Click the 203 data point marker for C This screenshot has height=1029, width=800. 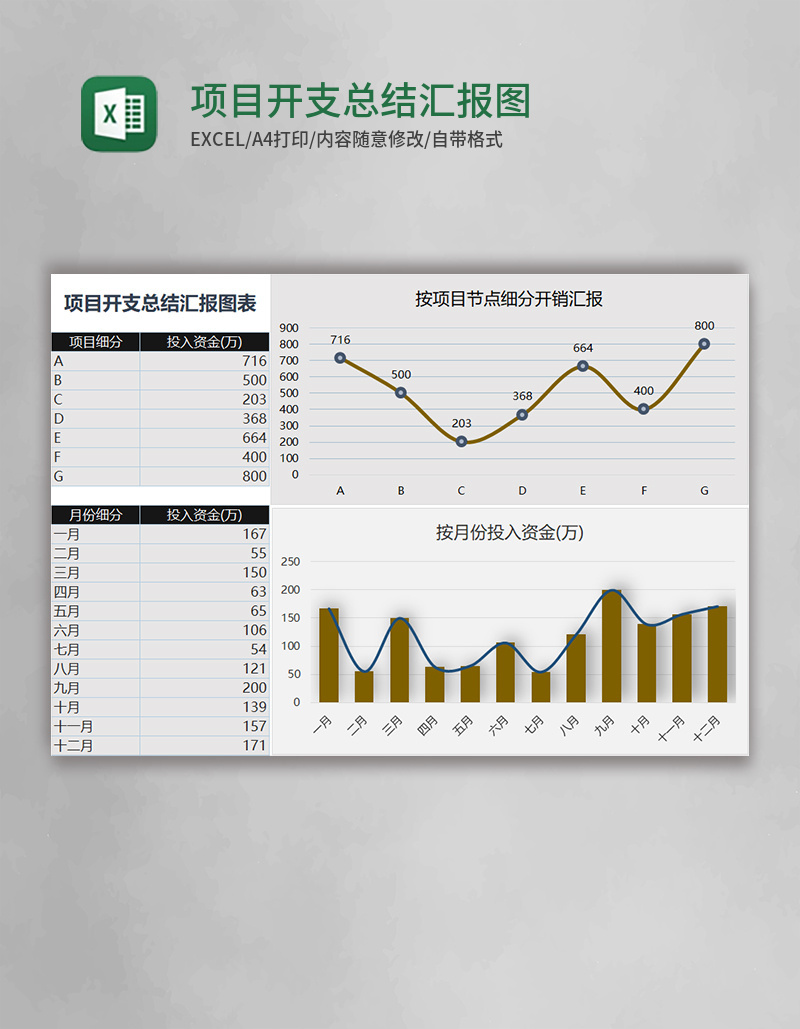[461, 440]
